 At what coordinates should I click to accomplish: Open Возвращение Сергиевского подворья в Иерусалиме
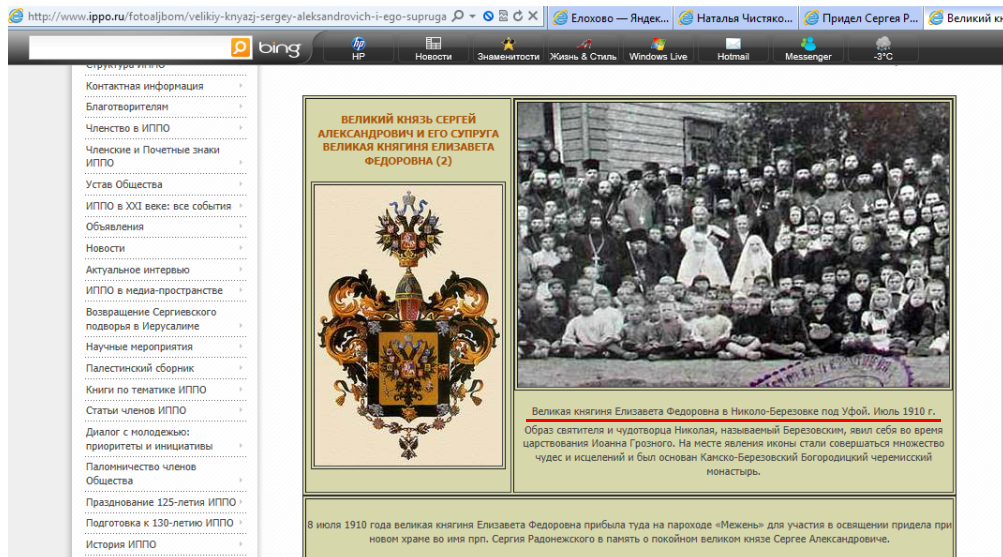pyautogui.click(x=151, y=319)
